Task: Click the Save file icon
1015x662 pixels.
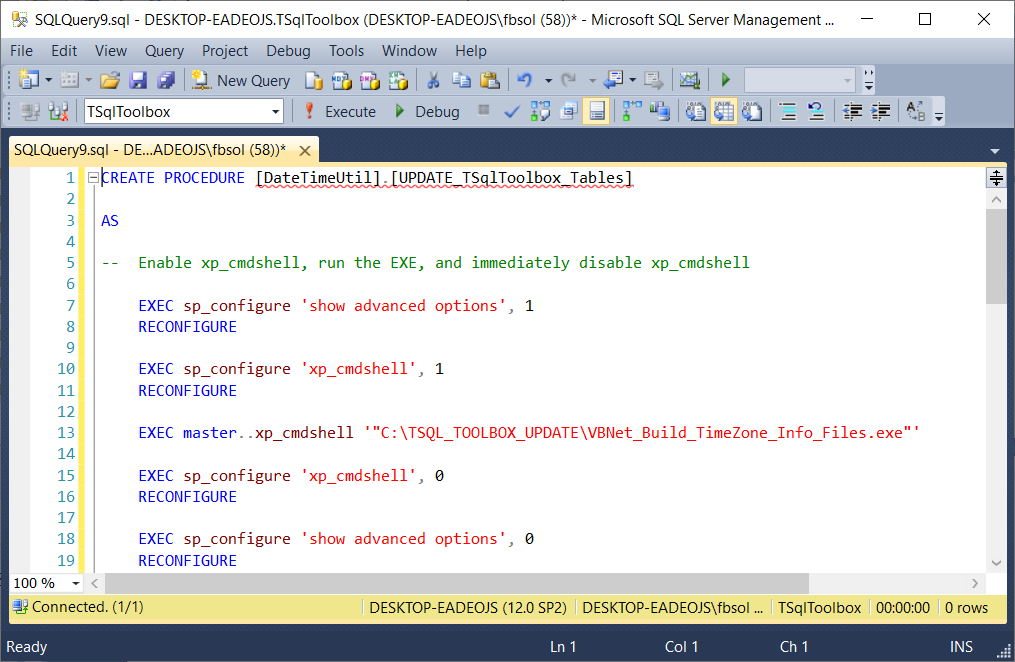Action: [138, 80]
